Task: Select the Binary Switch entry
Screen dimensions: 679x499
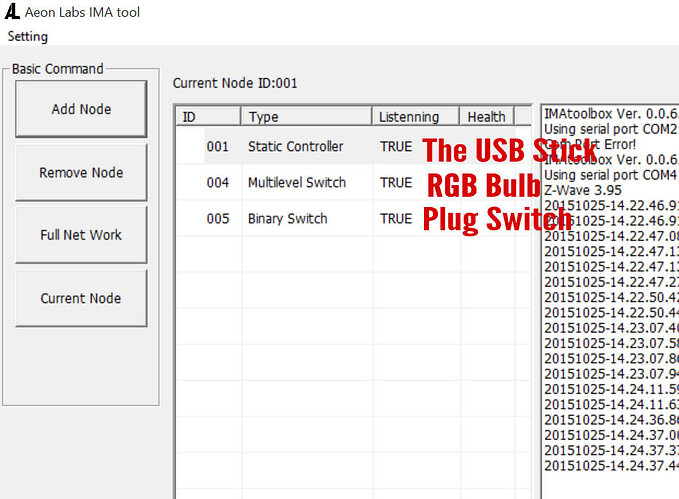Action: click(x=288, y=218)
